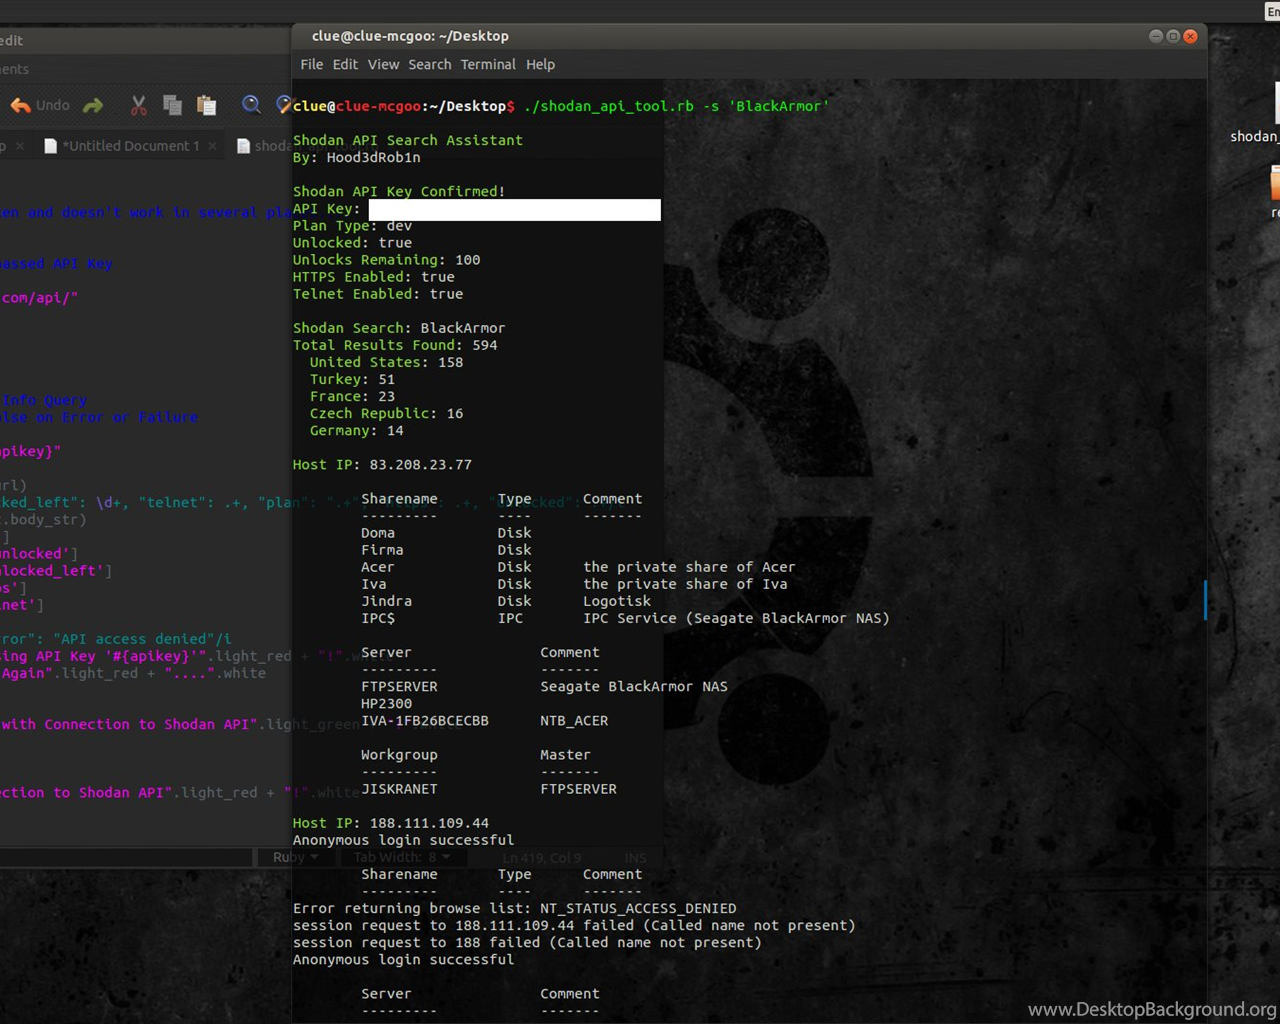Click the 'Plan Type: dev' line
Image resolution: width=1280 pixels, height=1024 pixels.
[352, 226]
